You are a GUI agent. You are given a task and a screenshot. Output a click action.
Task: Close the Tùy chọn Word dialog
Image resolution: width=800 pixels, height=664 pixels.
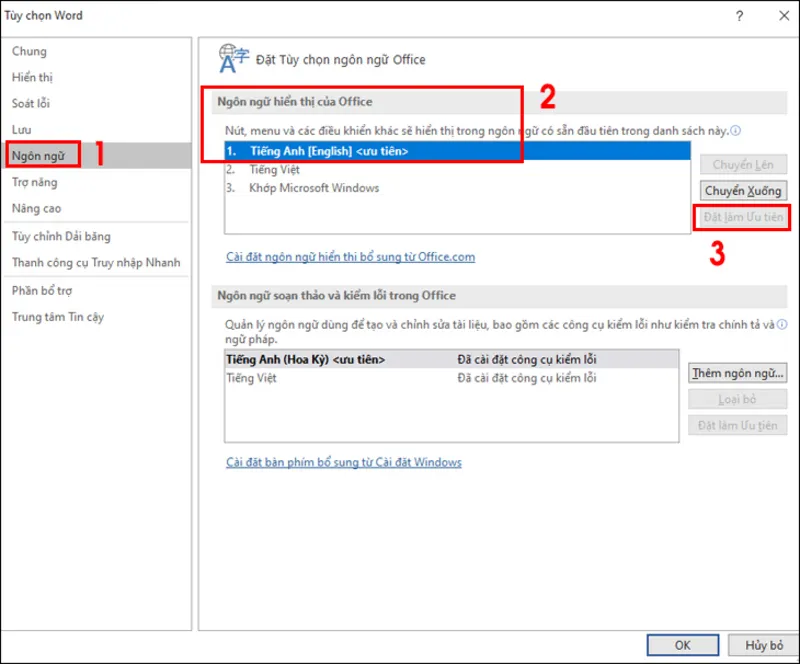pyautogui.click(x=784, y=16)
